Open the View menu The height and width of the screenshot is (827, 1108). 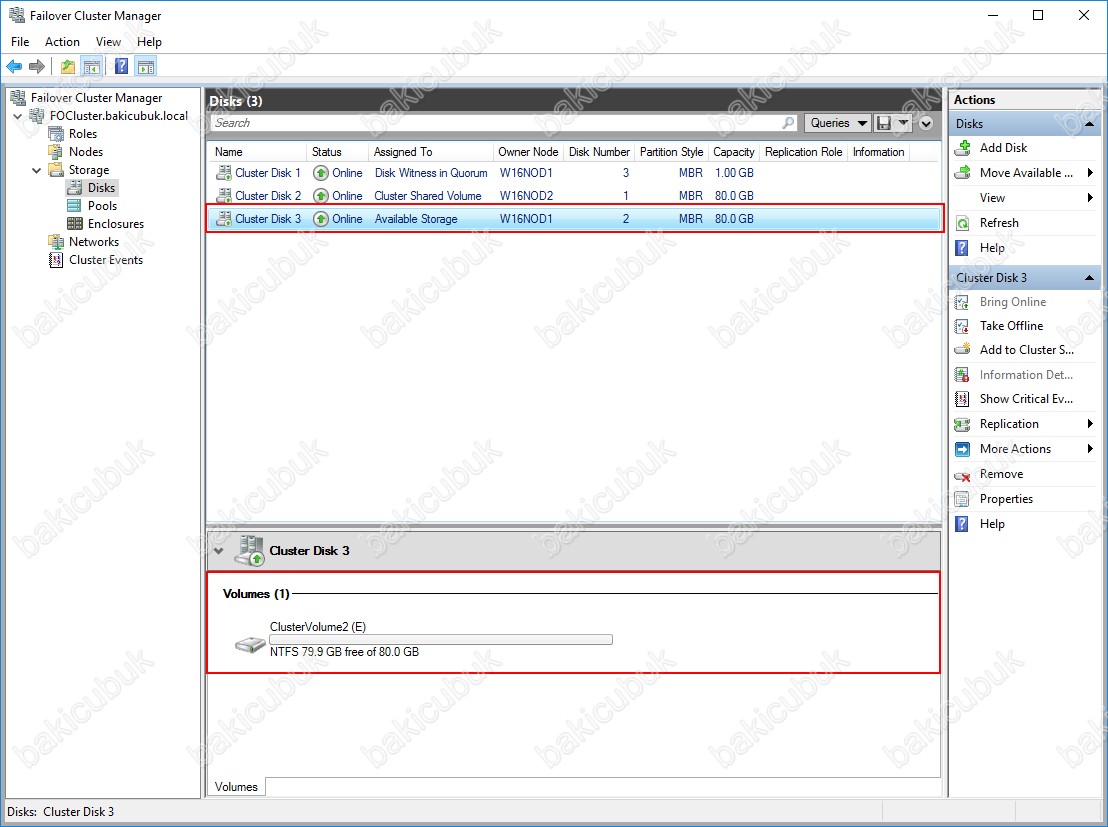pyautogui.click(x=108, y=42)
